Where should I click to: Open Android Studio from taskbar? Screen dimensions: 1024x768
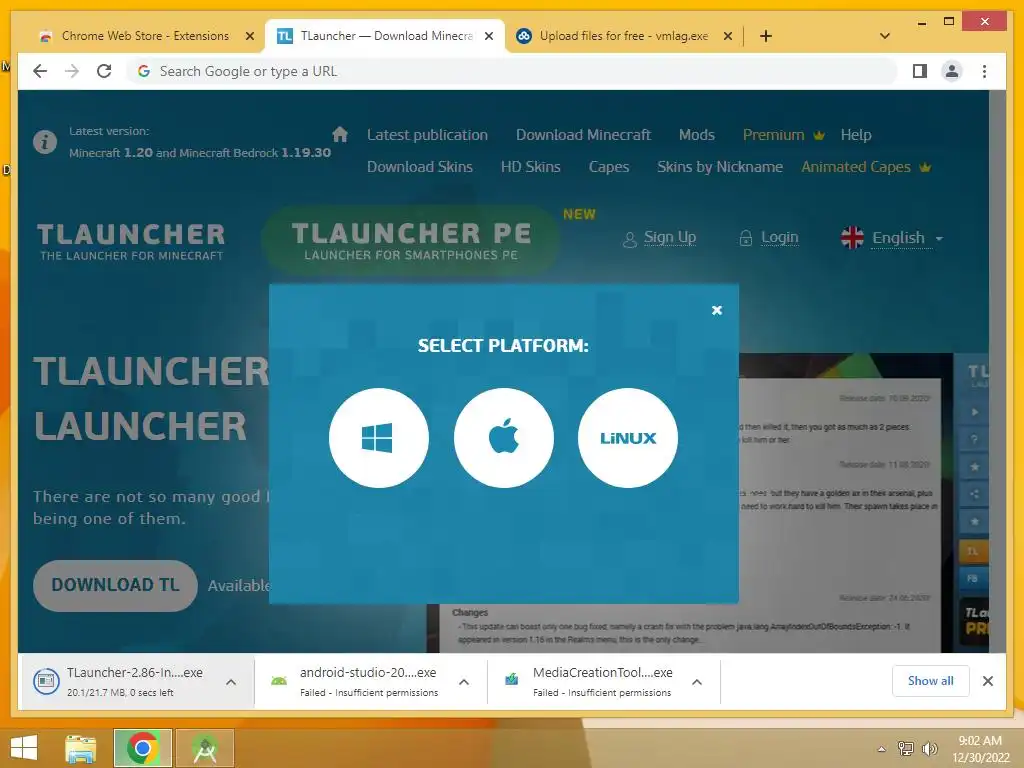point(205,748)
